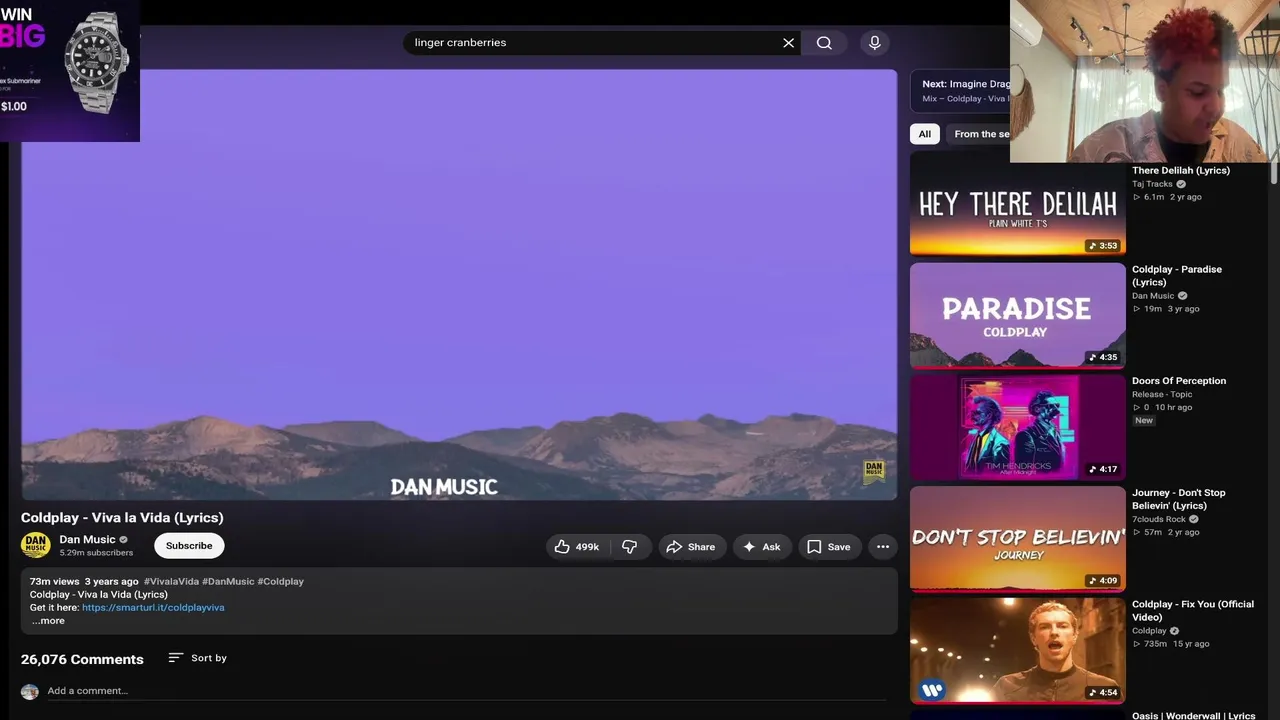Clear the search box text
This screenshot has width=1280, height=720.
(x=788, y=43)
